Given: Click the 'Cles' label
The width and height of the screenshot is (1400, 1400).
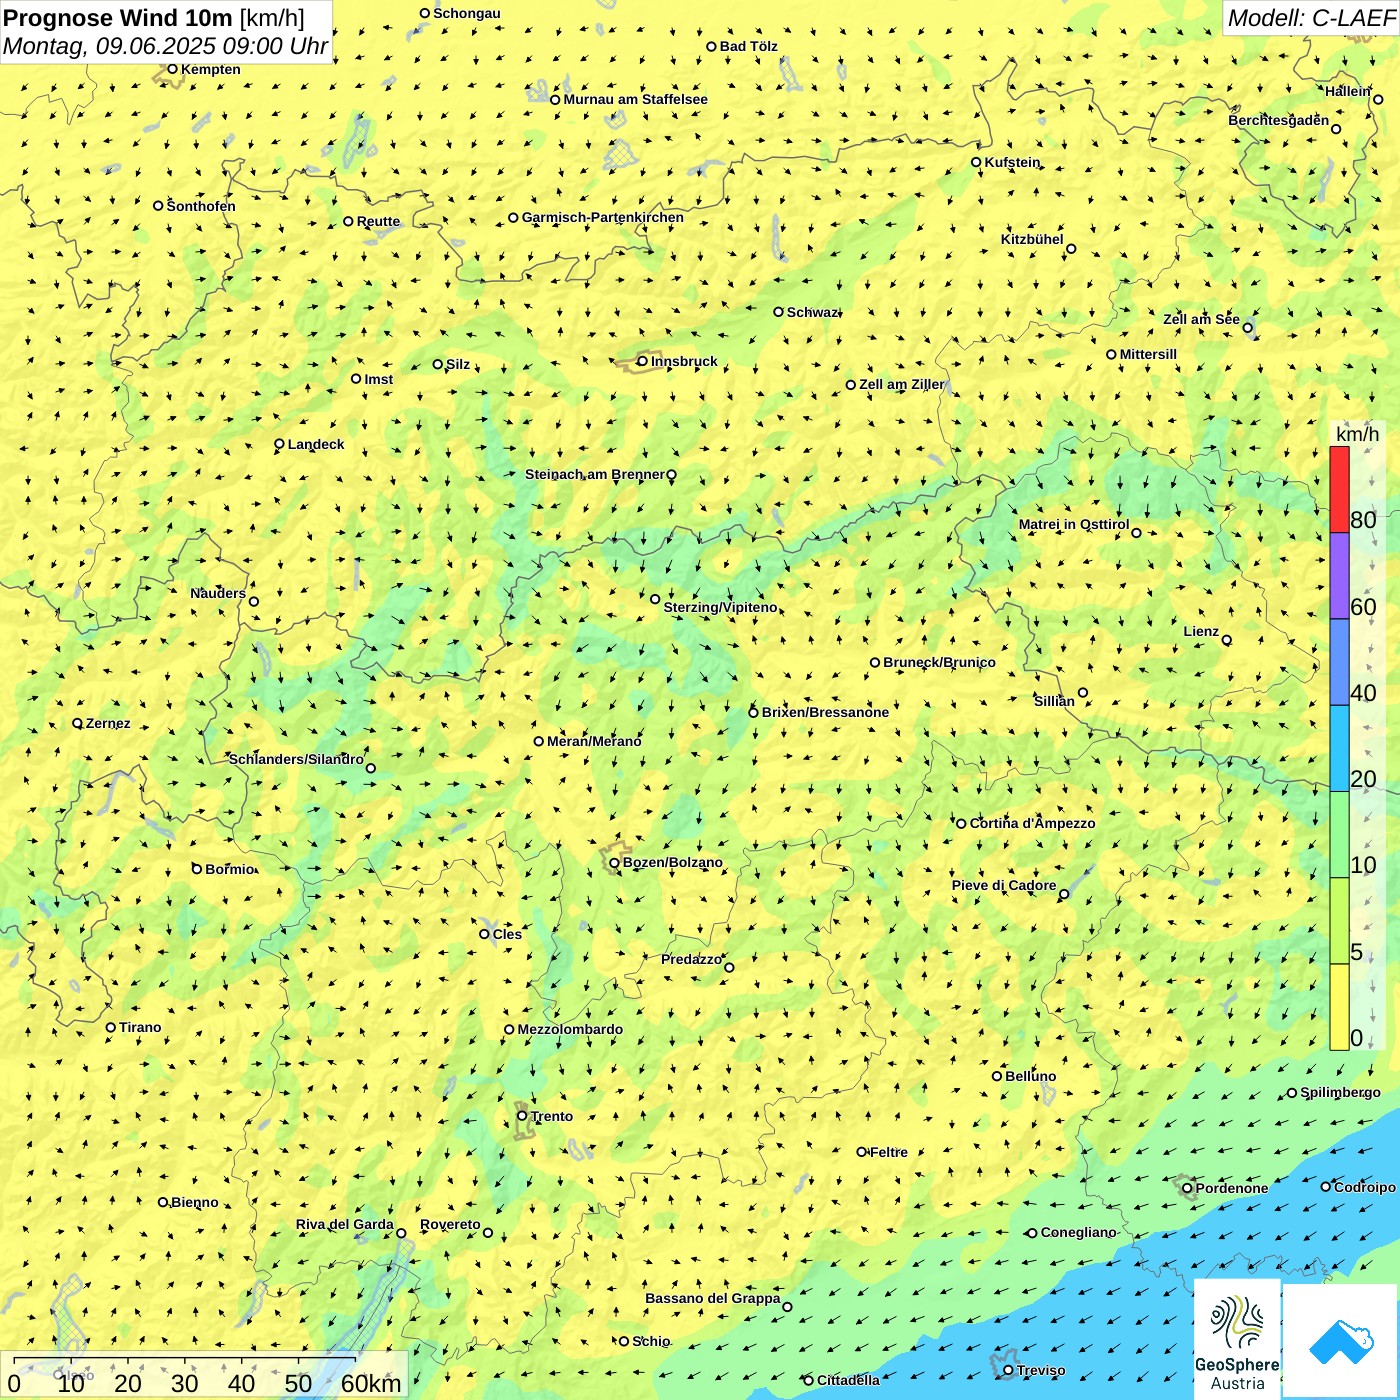Looking at the screenshot, I should [507, 934].
